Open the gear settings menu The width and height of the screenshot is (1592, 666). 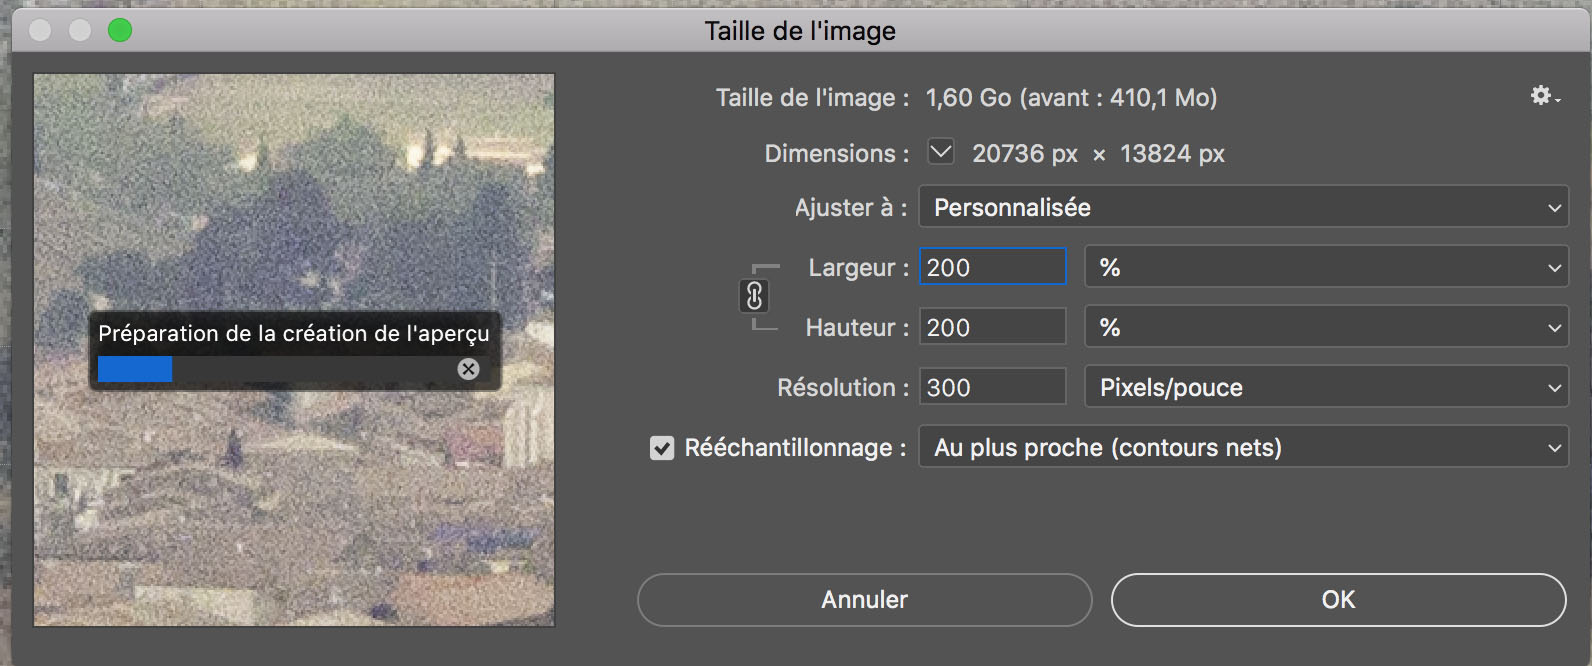coord(1545,96)
